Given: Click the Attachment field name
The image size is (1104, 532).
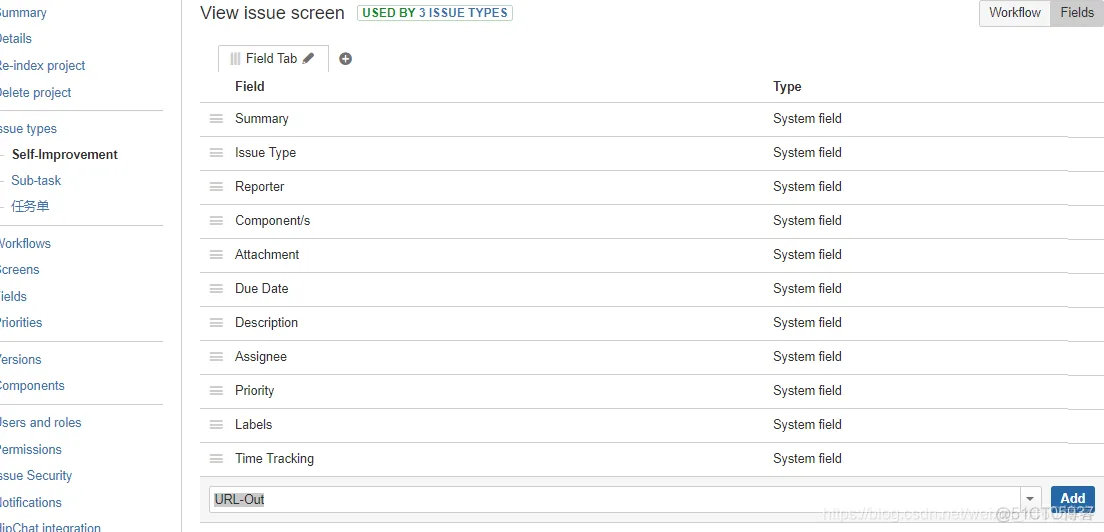Looking at the screenshot, I should coord(267,255).
